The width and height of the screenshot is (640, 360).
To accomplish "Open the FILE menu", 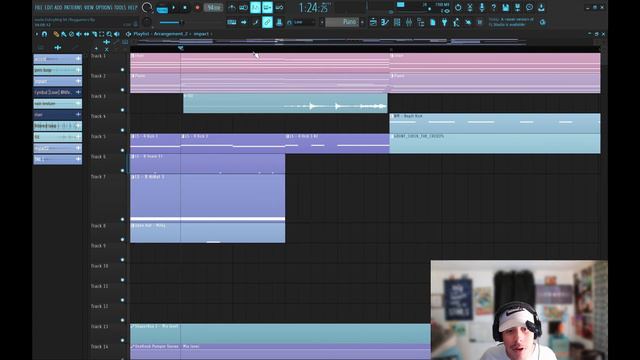I will (x=39, y=7).
